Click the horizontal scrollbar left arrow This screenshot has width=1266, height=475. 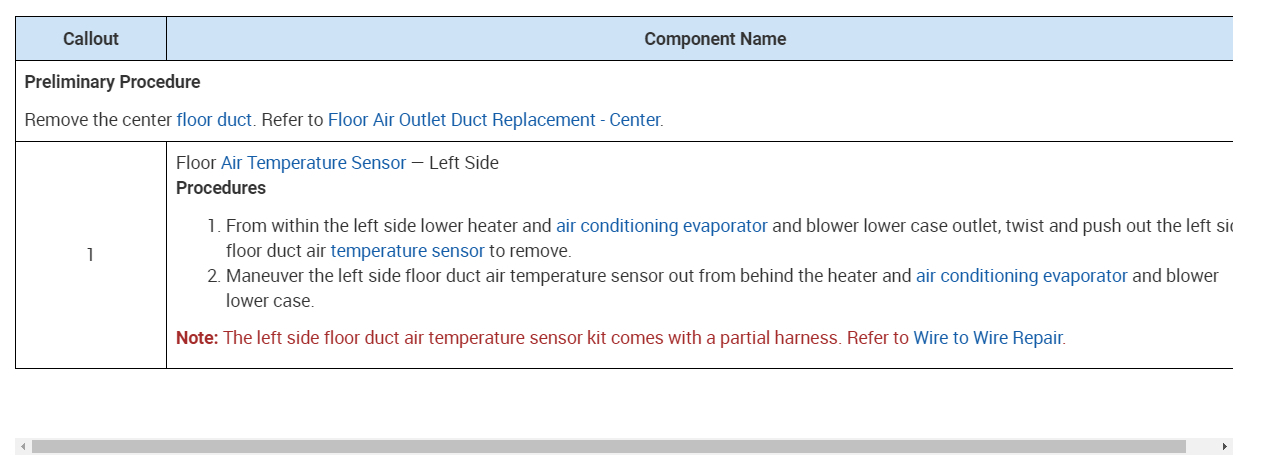pyautogui.click(x=23, y=446)
